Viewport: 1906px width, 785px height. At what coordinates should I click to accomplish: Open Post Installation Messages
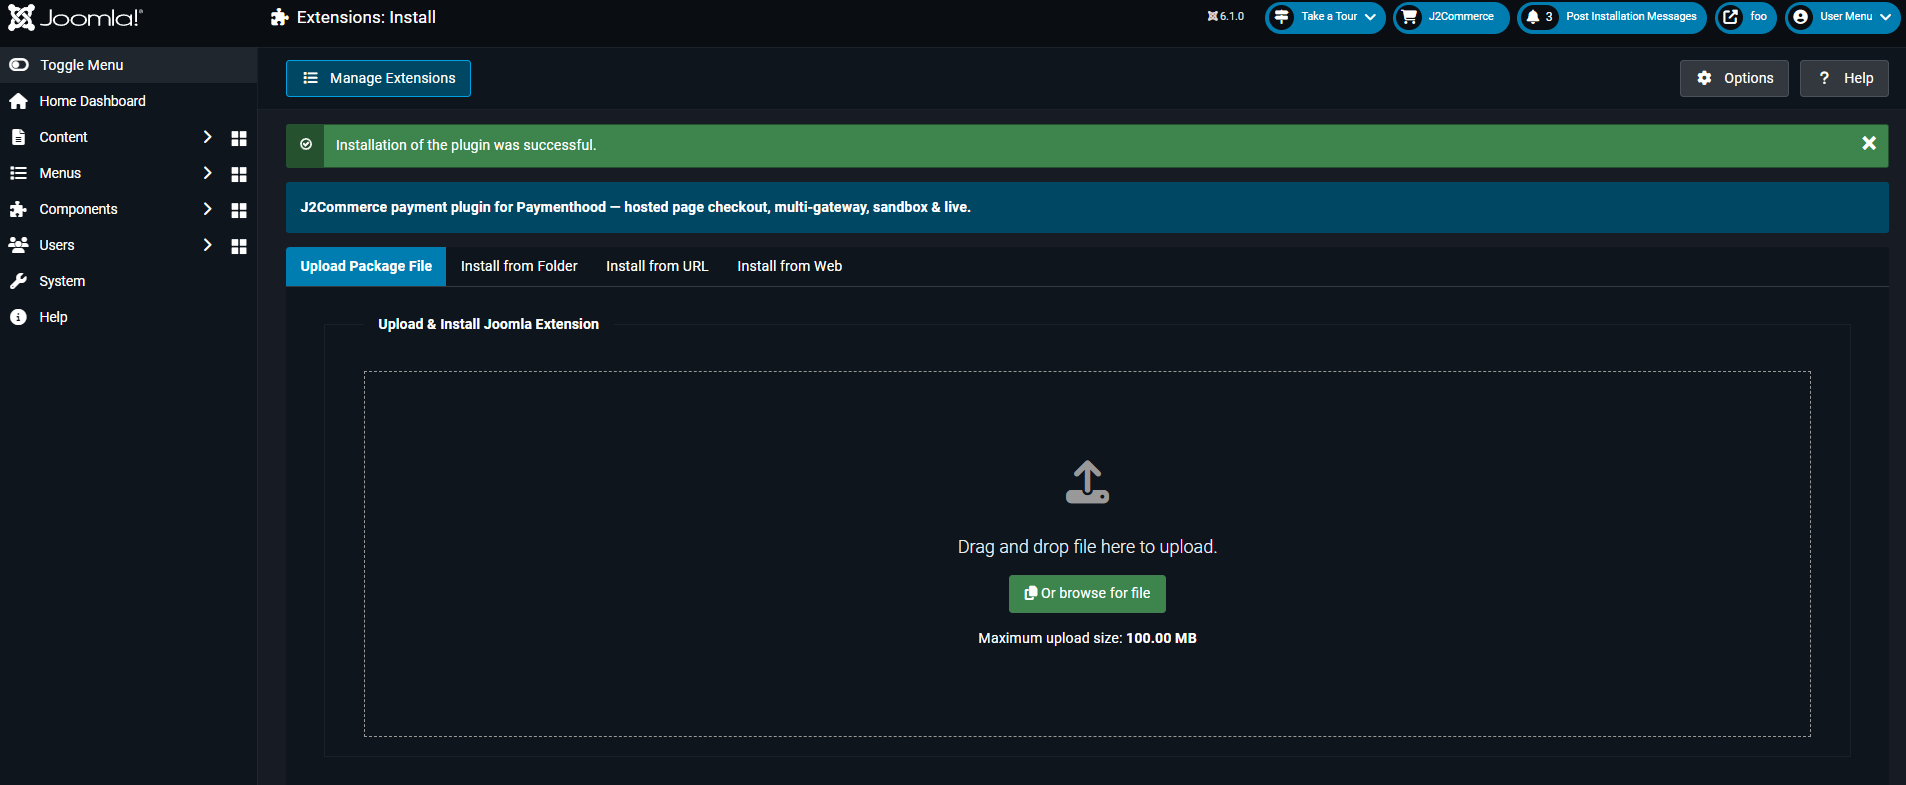1611,17
